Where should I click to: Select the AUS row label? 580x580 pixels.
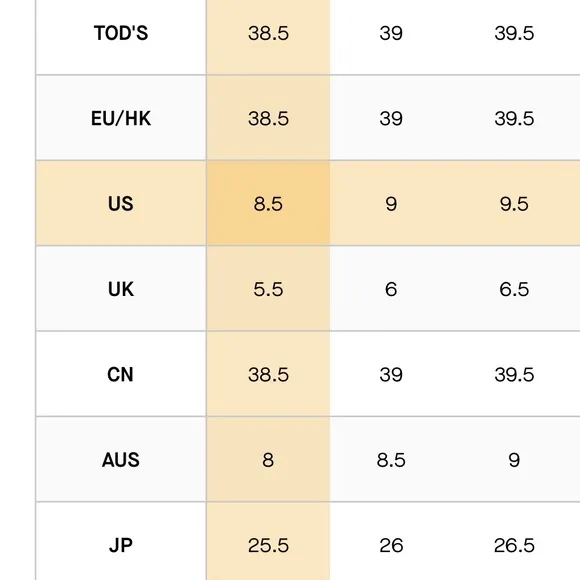(121, 460)
